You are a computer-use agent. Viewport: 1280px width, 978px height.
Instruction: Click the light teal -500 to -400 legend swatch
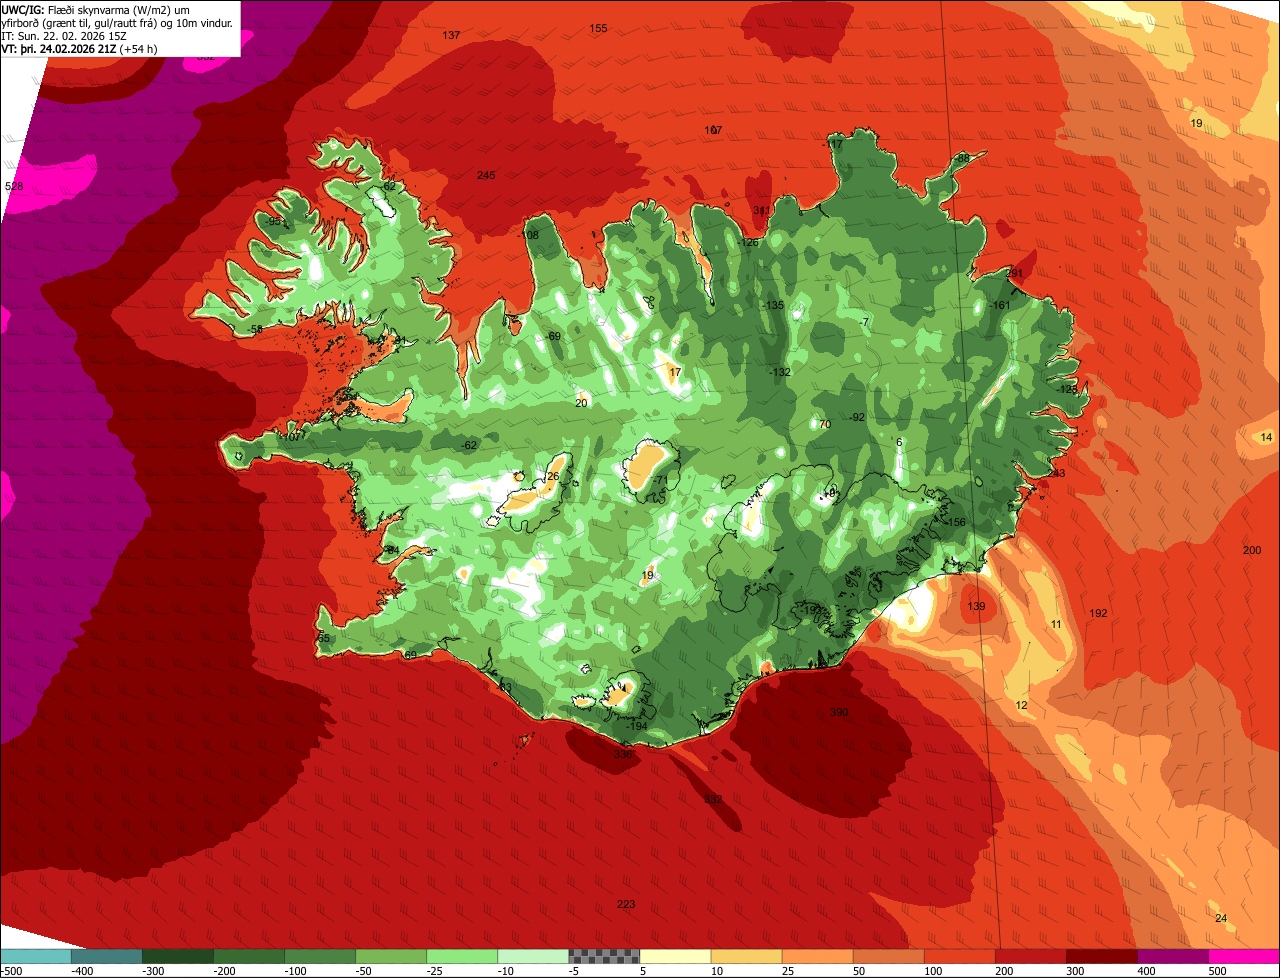pyautogui.click(x=36, y=955)
